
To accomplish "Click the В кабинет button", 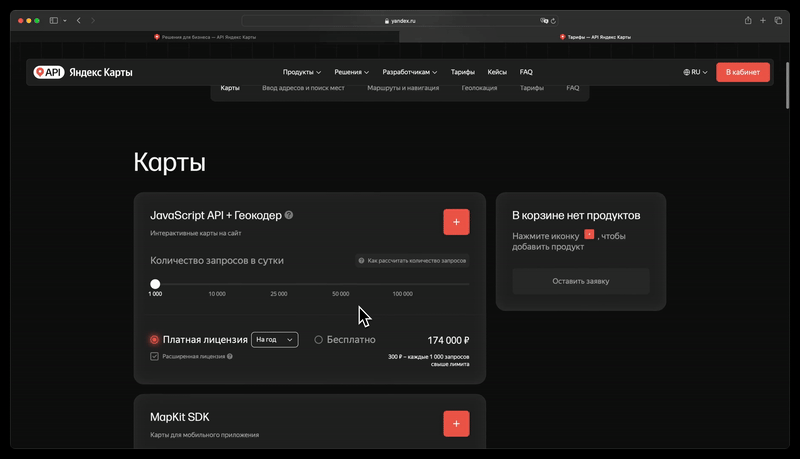I will [x=743, y=72].
